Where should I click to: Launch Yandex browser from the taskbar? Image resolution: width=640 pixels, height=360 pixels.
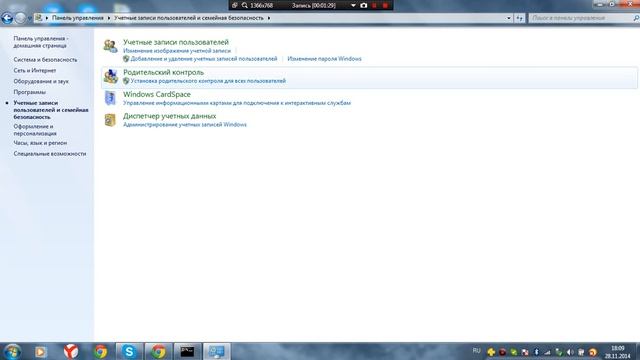coord(71,351)
